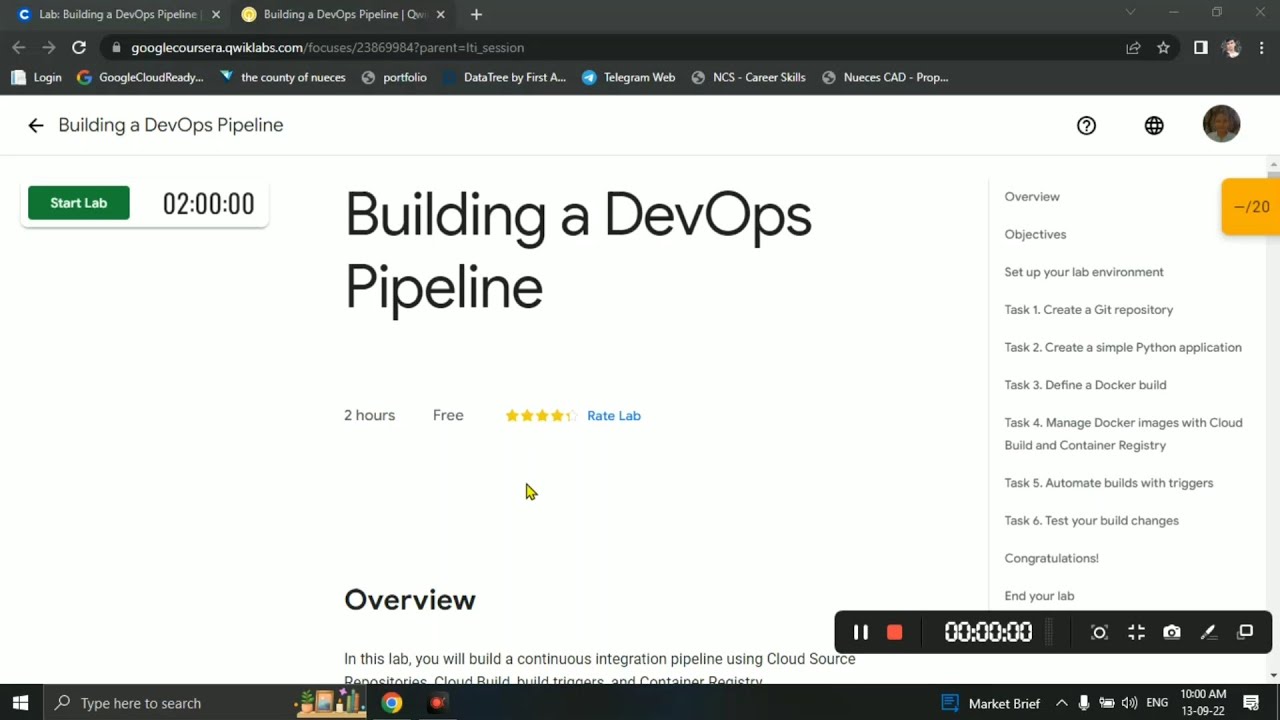Open the Login bookmark
1280x720 pixels.
tap(36, 77)
